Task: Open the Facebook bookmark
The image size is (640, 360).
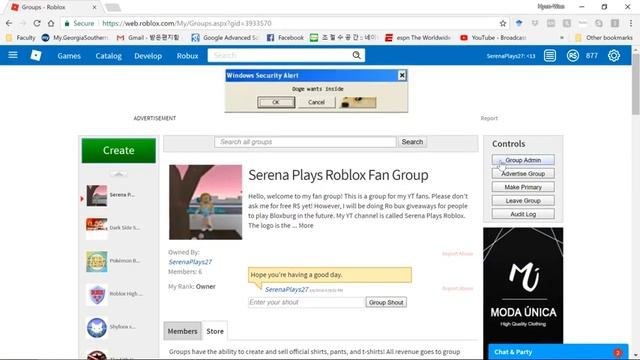Action: pos(285,38)
